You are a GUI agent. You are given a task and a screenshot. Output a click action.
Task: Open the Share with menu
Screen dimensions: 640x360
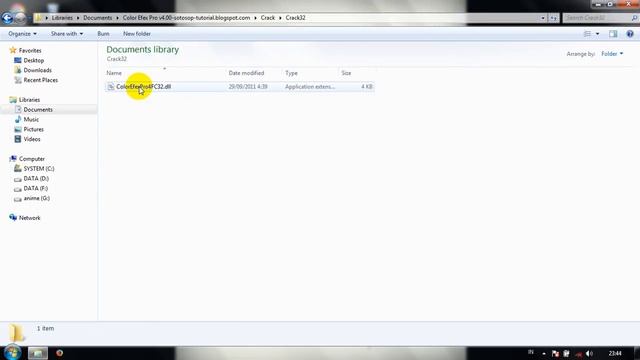[67, 33]
